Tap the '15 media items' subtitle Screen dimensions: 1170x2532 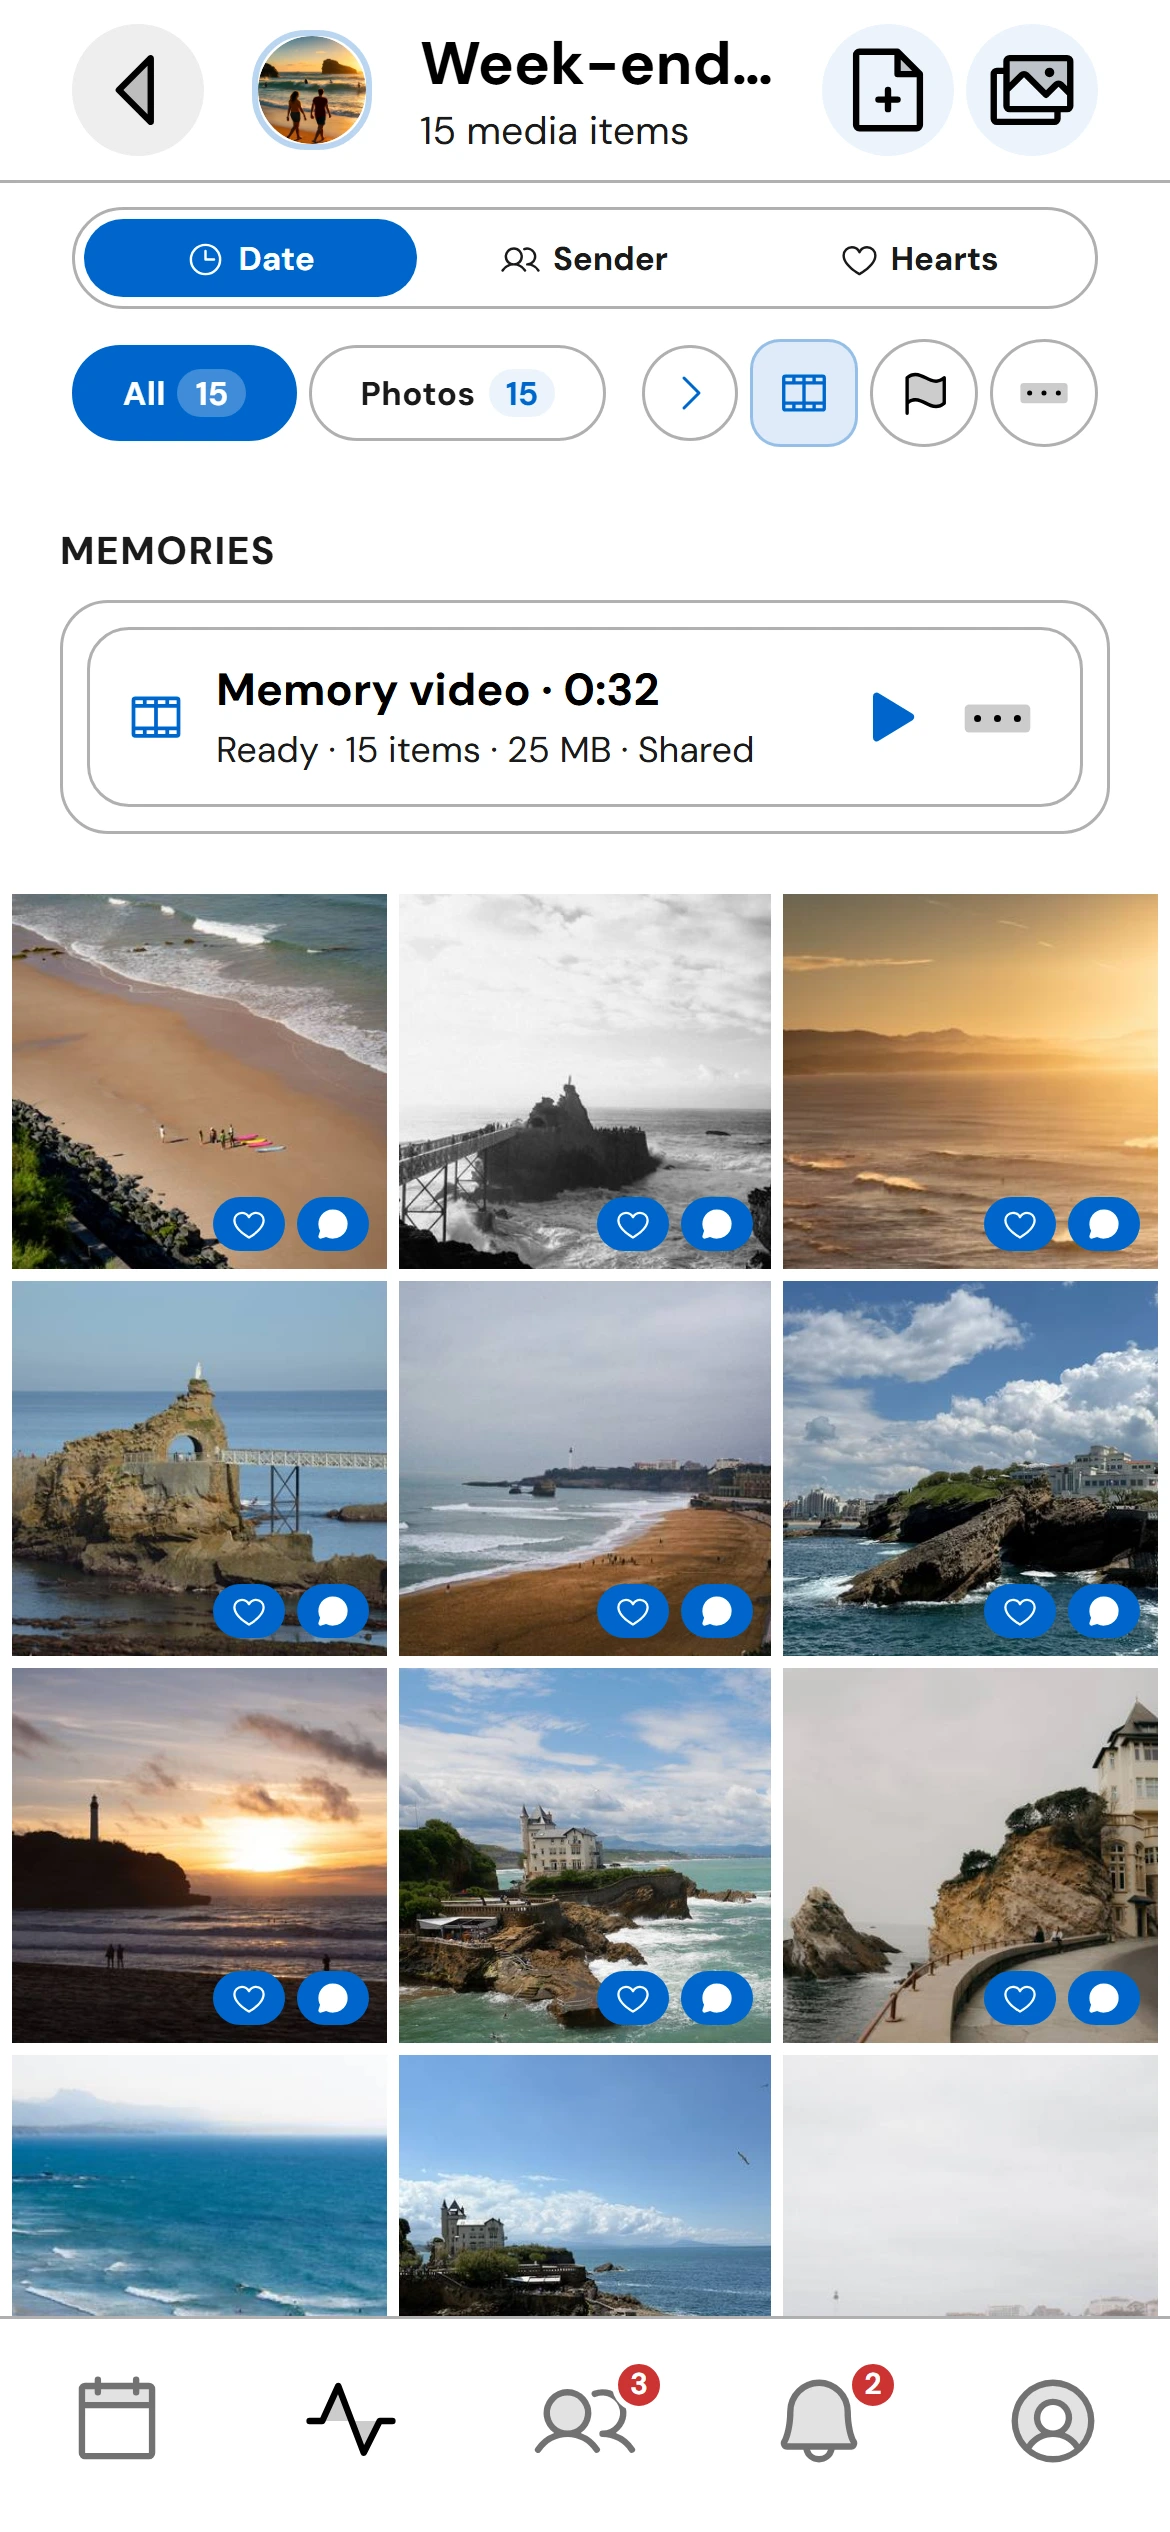click(x=554, y=131)
